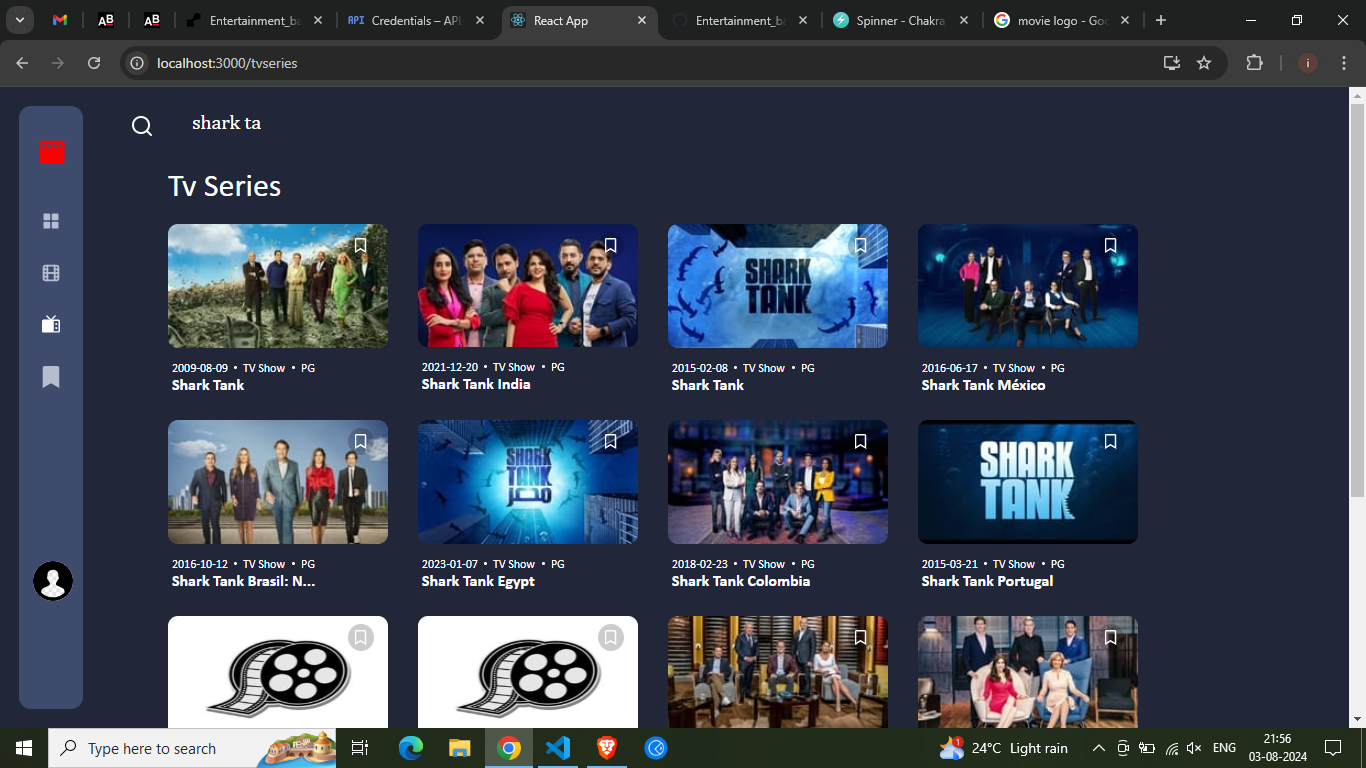
Task: Open the Windows Start menu
Action: coord(23,748)
